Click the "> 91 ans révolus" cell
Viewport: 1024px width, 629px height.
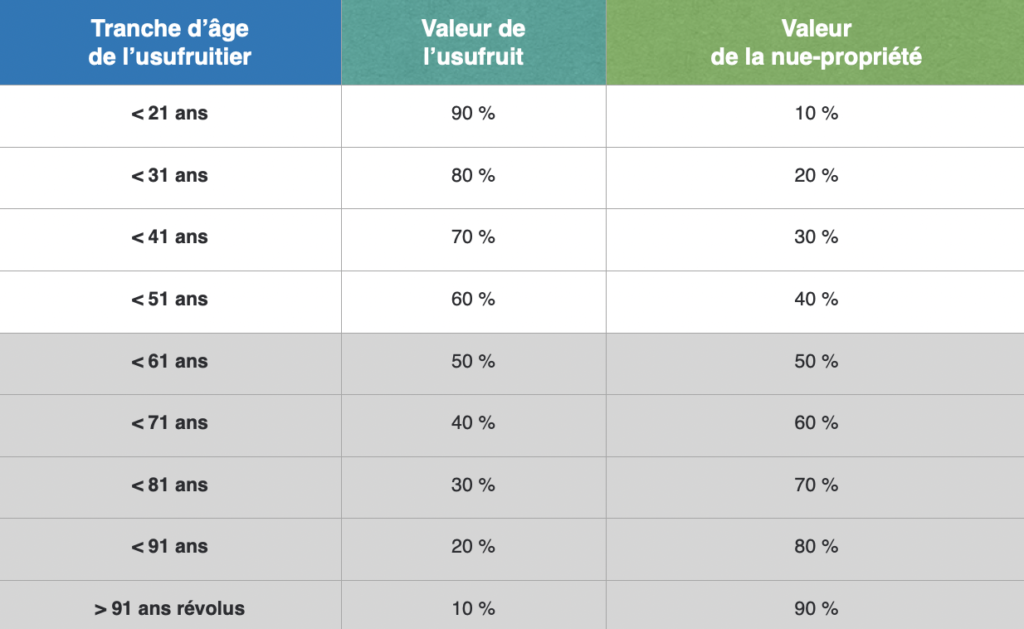point(170,608)
